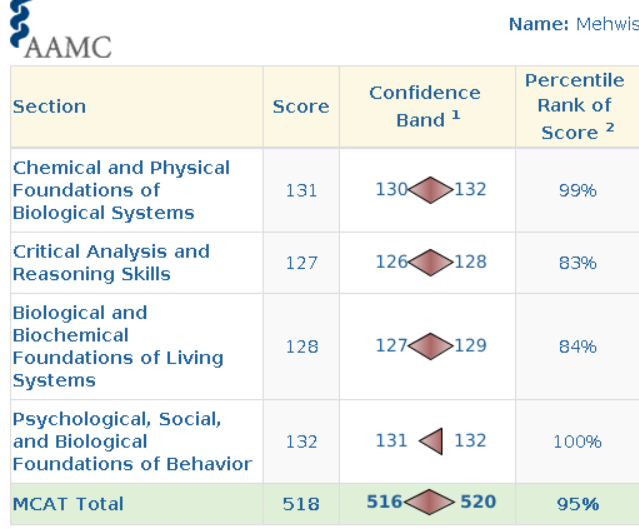The image size is (639, 529).
Task: Select the Section column header
Action: click(x=49, y=106)
